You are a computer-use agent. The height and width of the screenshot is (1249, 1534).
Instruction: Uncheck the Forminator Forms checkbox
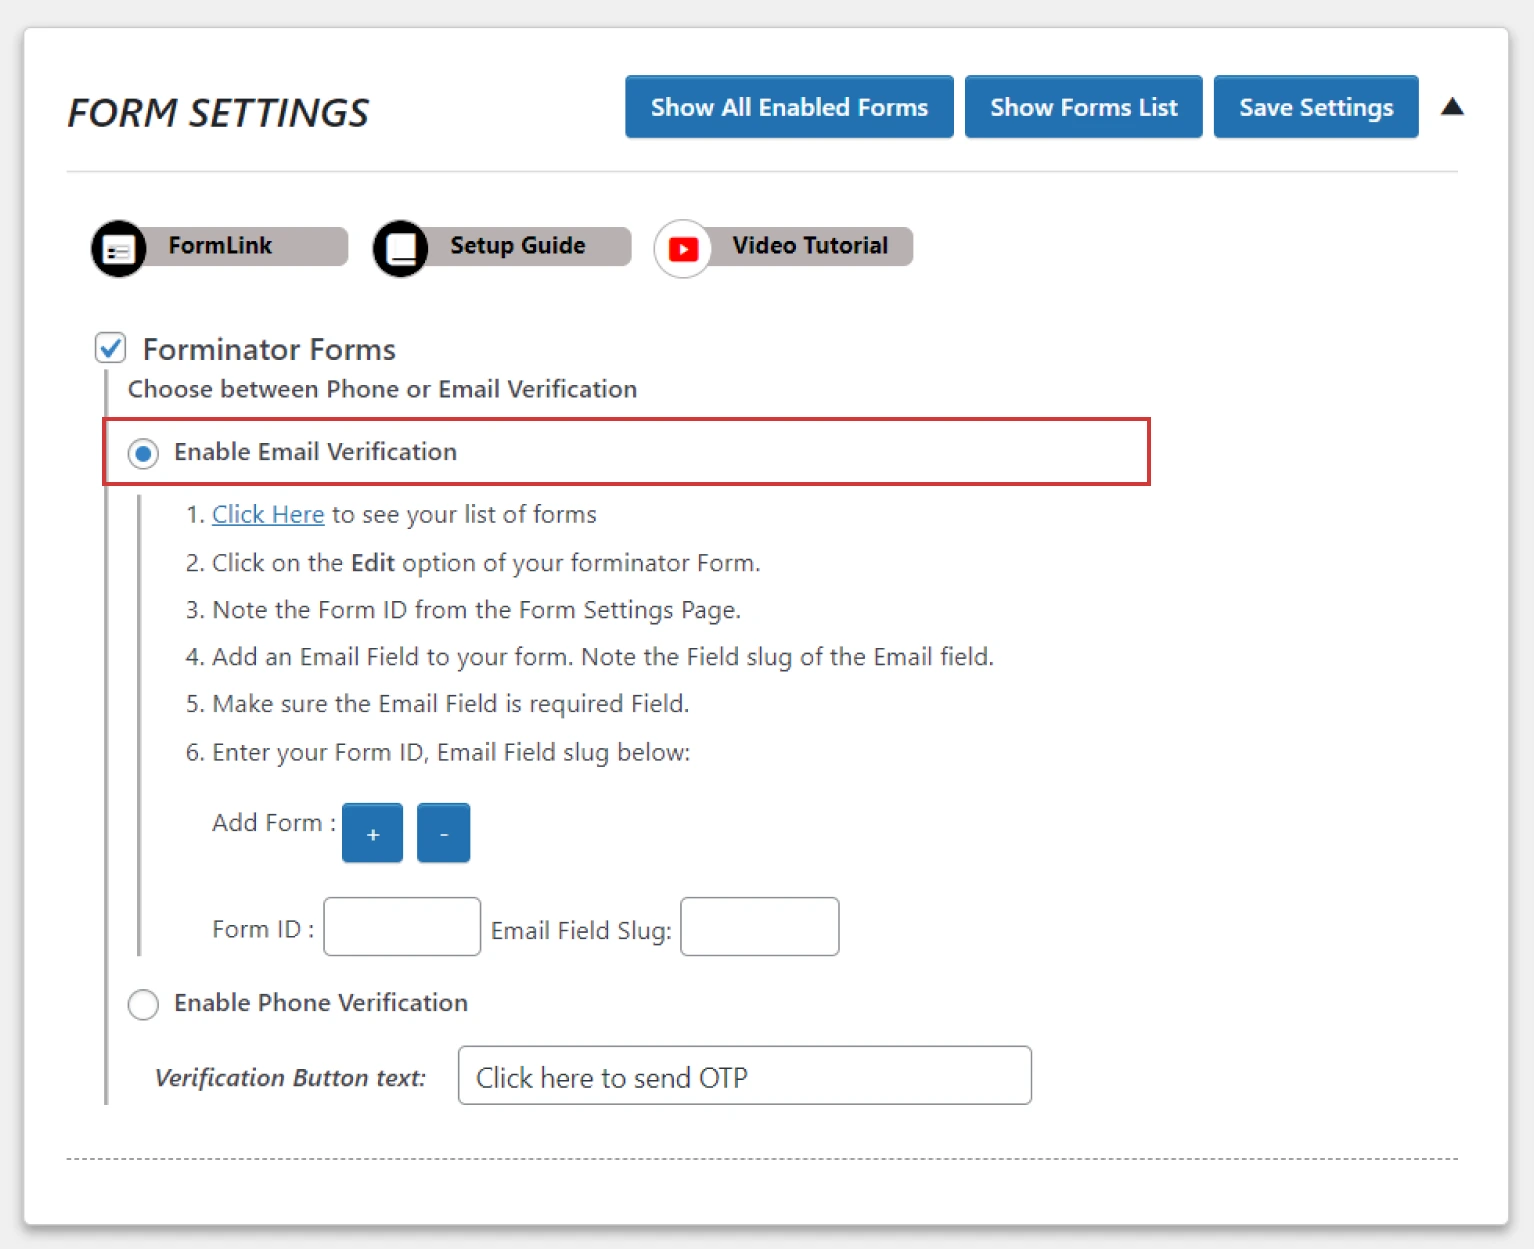[x=110, y=348]
